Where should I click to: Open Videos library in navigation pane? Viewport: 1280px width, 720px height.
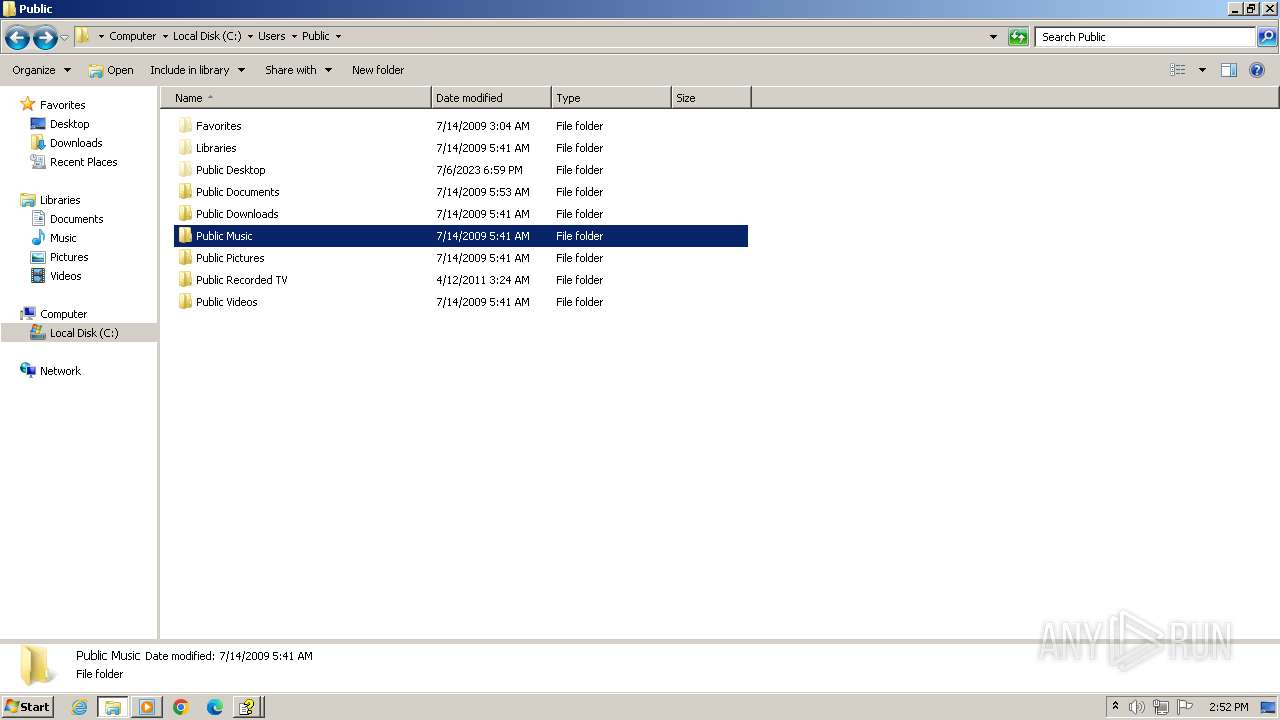point(56,276)
